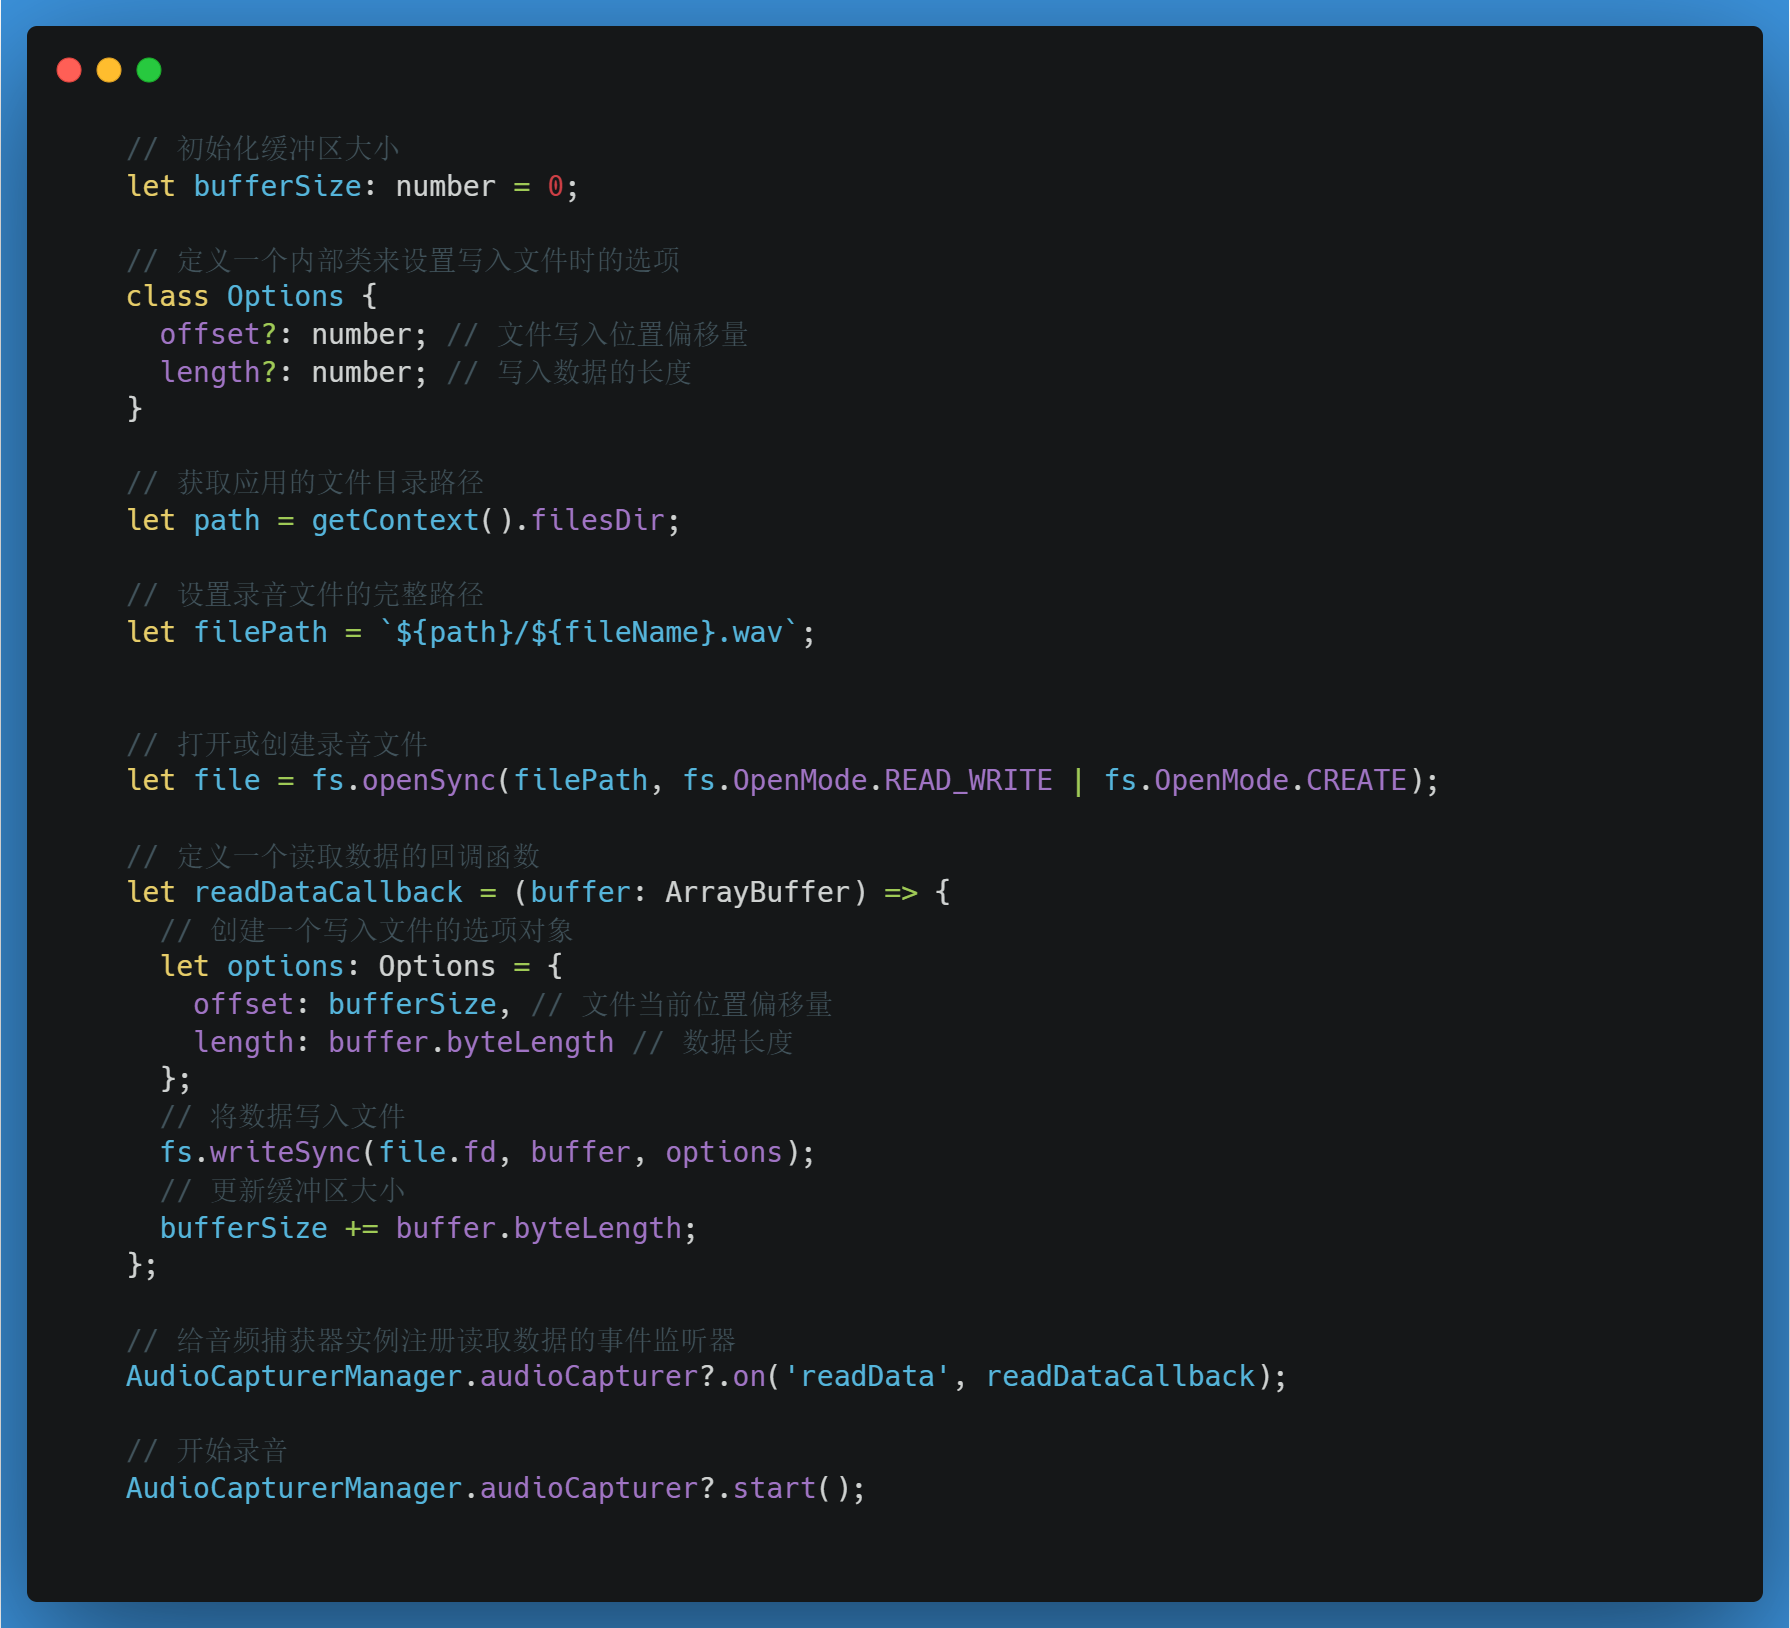
Task: Click the Options class name
Action: tap(285, 296)
